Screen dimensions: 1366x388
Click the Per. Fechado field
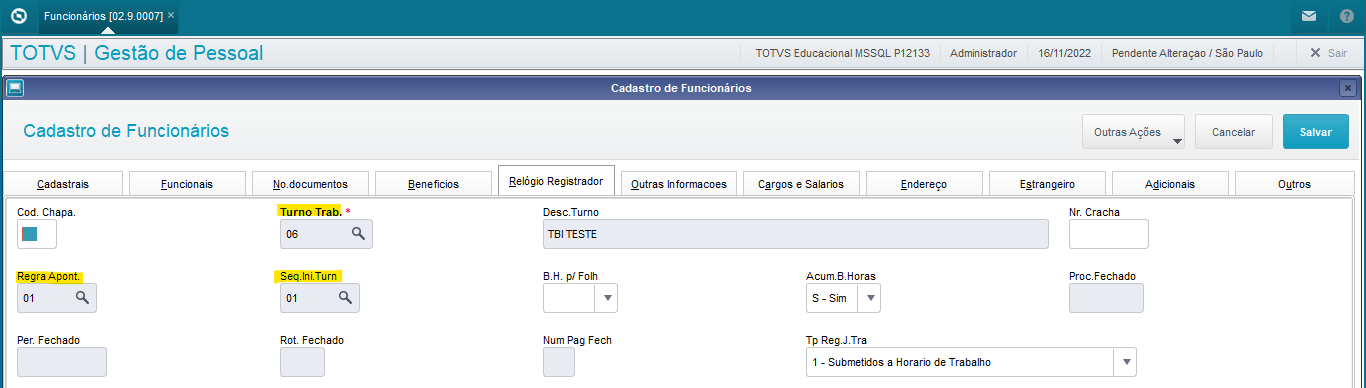pyautogui.click(x=62, y=362)
